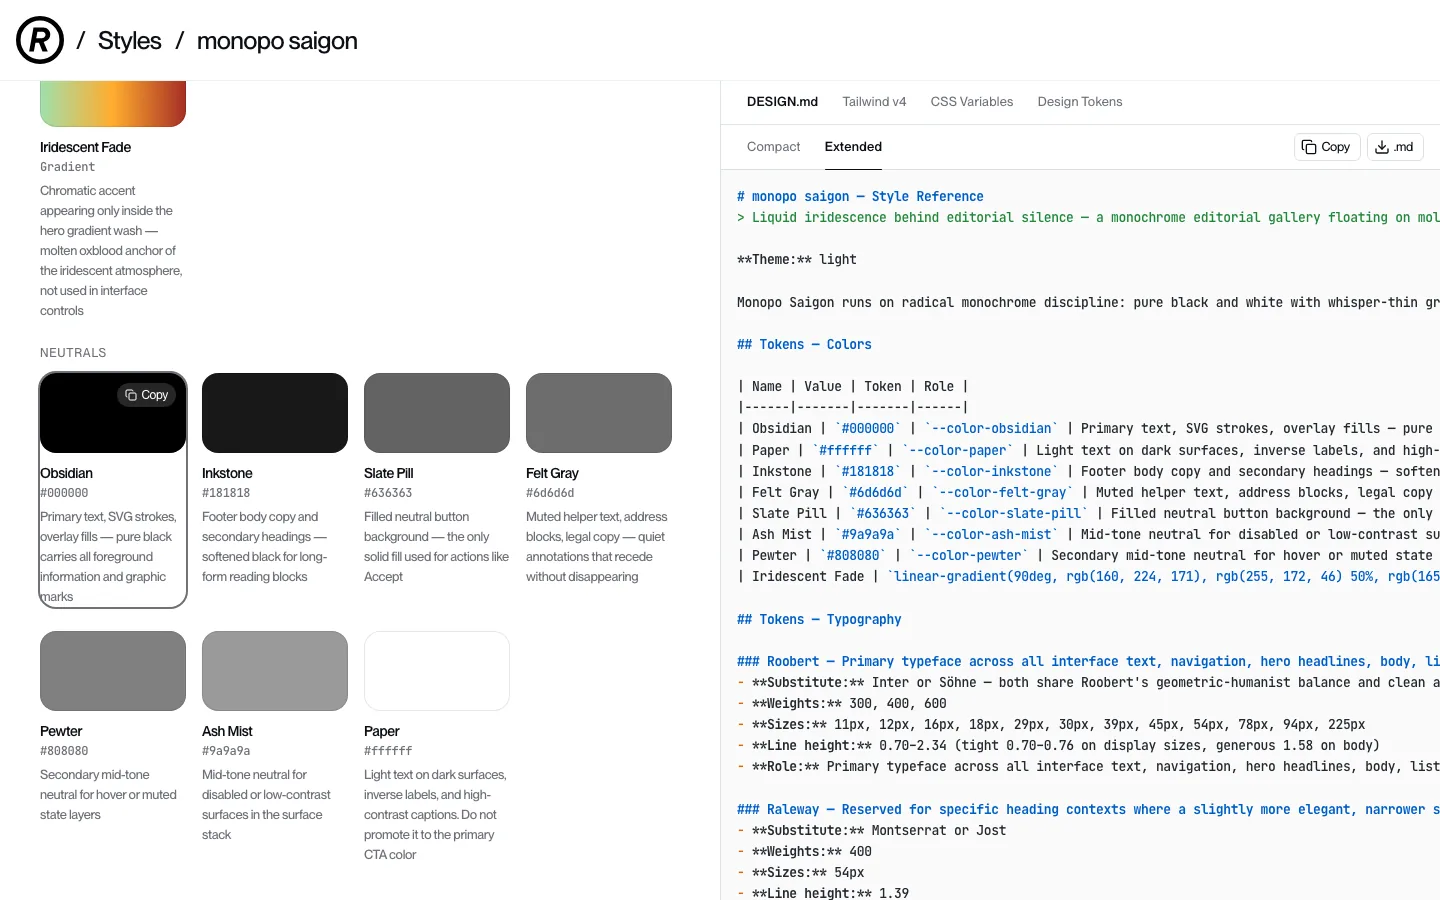1440x900 pixels.
Task: Click the Pewter swatch name
Action: [61, 731]
